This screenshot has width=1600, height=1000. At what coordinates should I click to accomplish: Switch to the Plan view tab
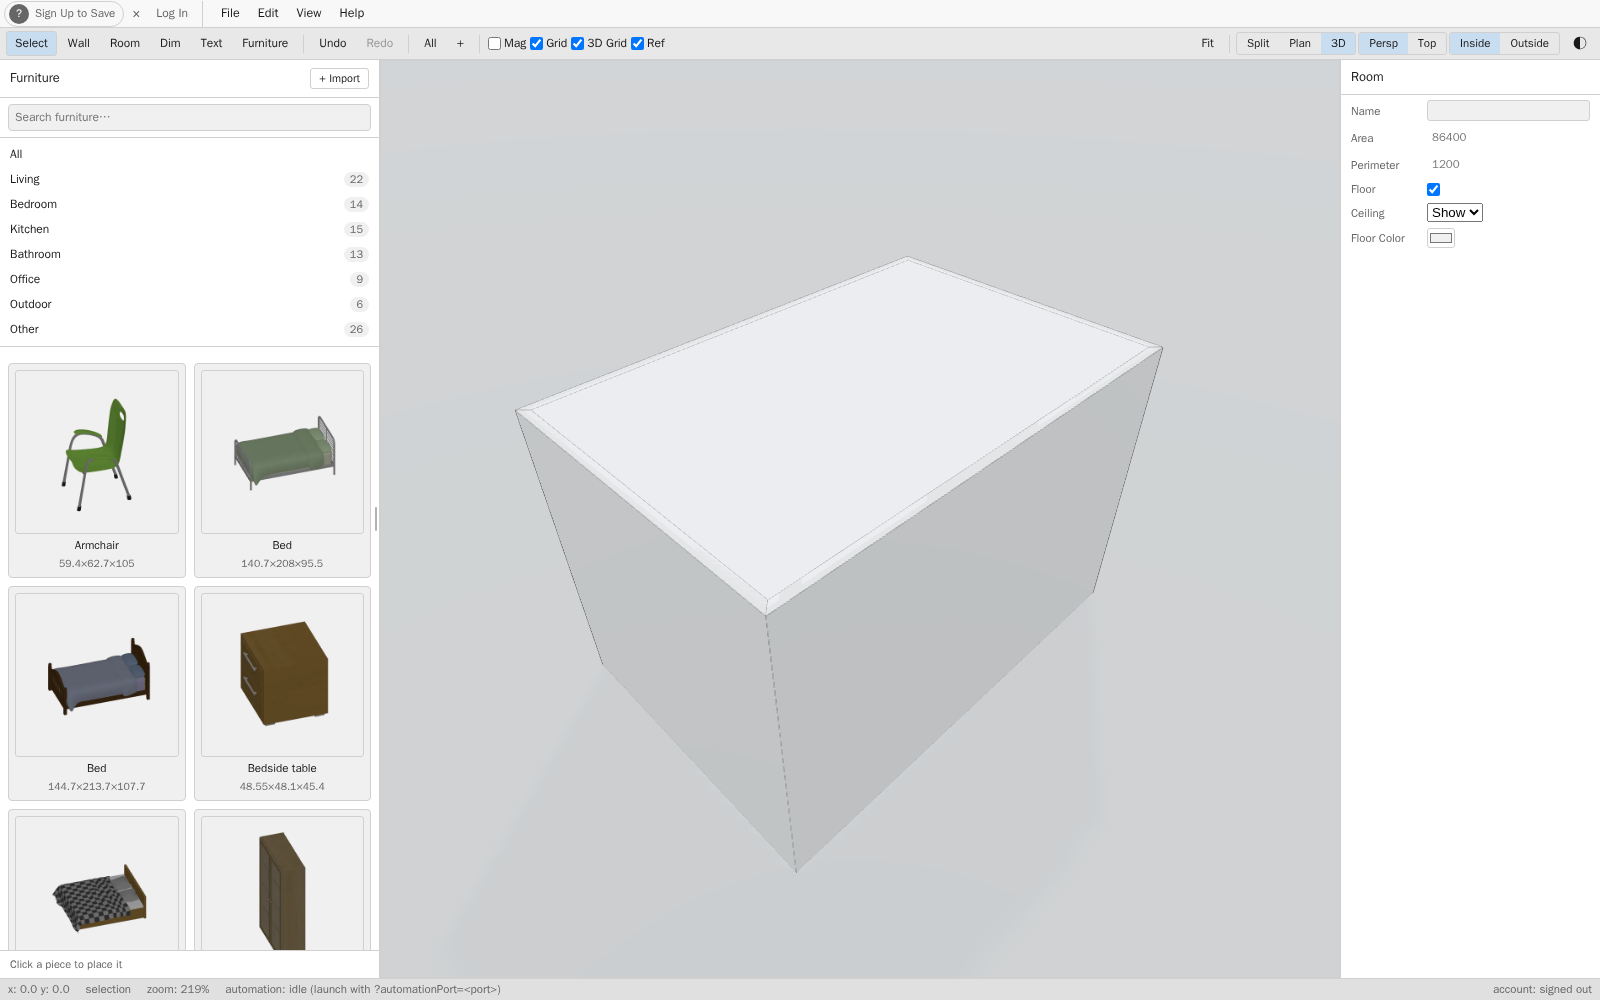click(x=1299, y=43)
